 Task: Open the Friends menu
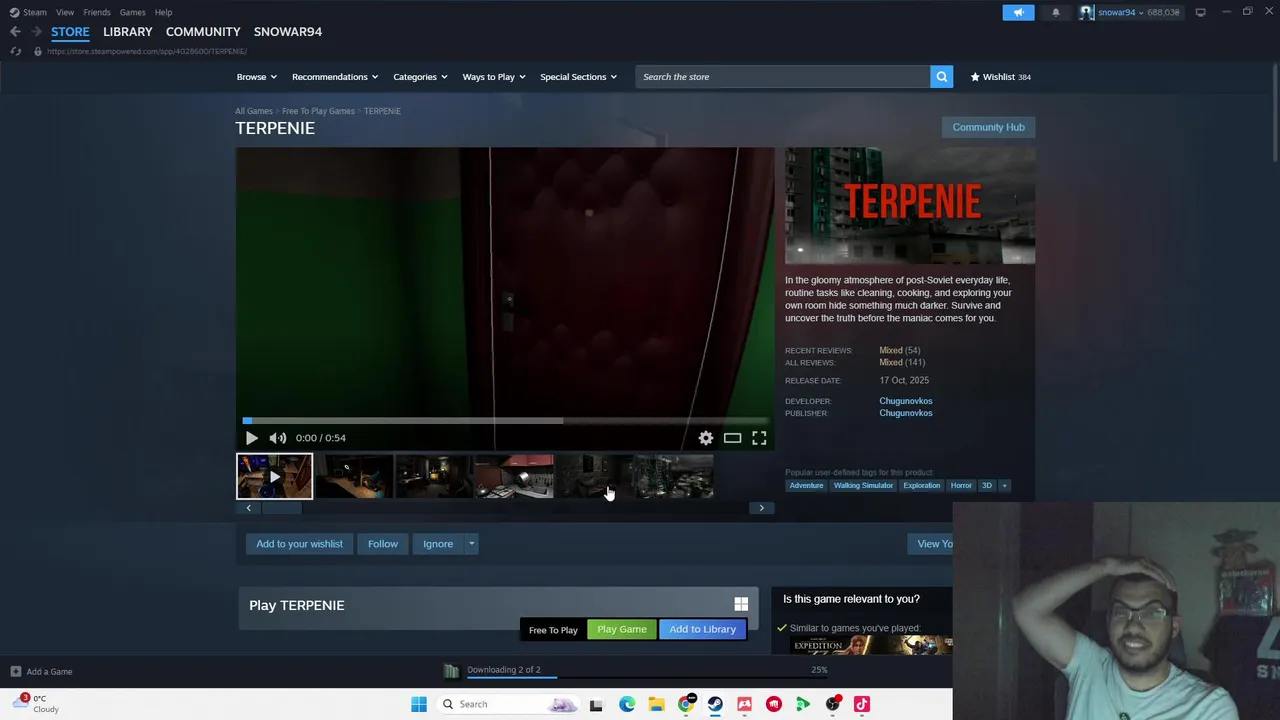pos(97,12)
